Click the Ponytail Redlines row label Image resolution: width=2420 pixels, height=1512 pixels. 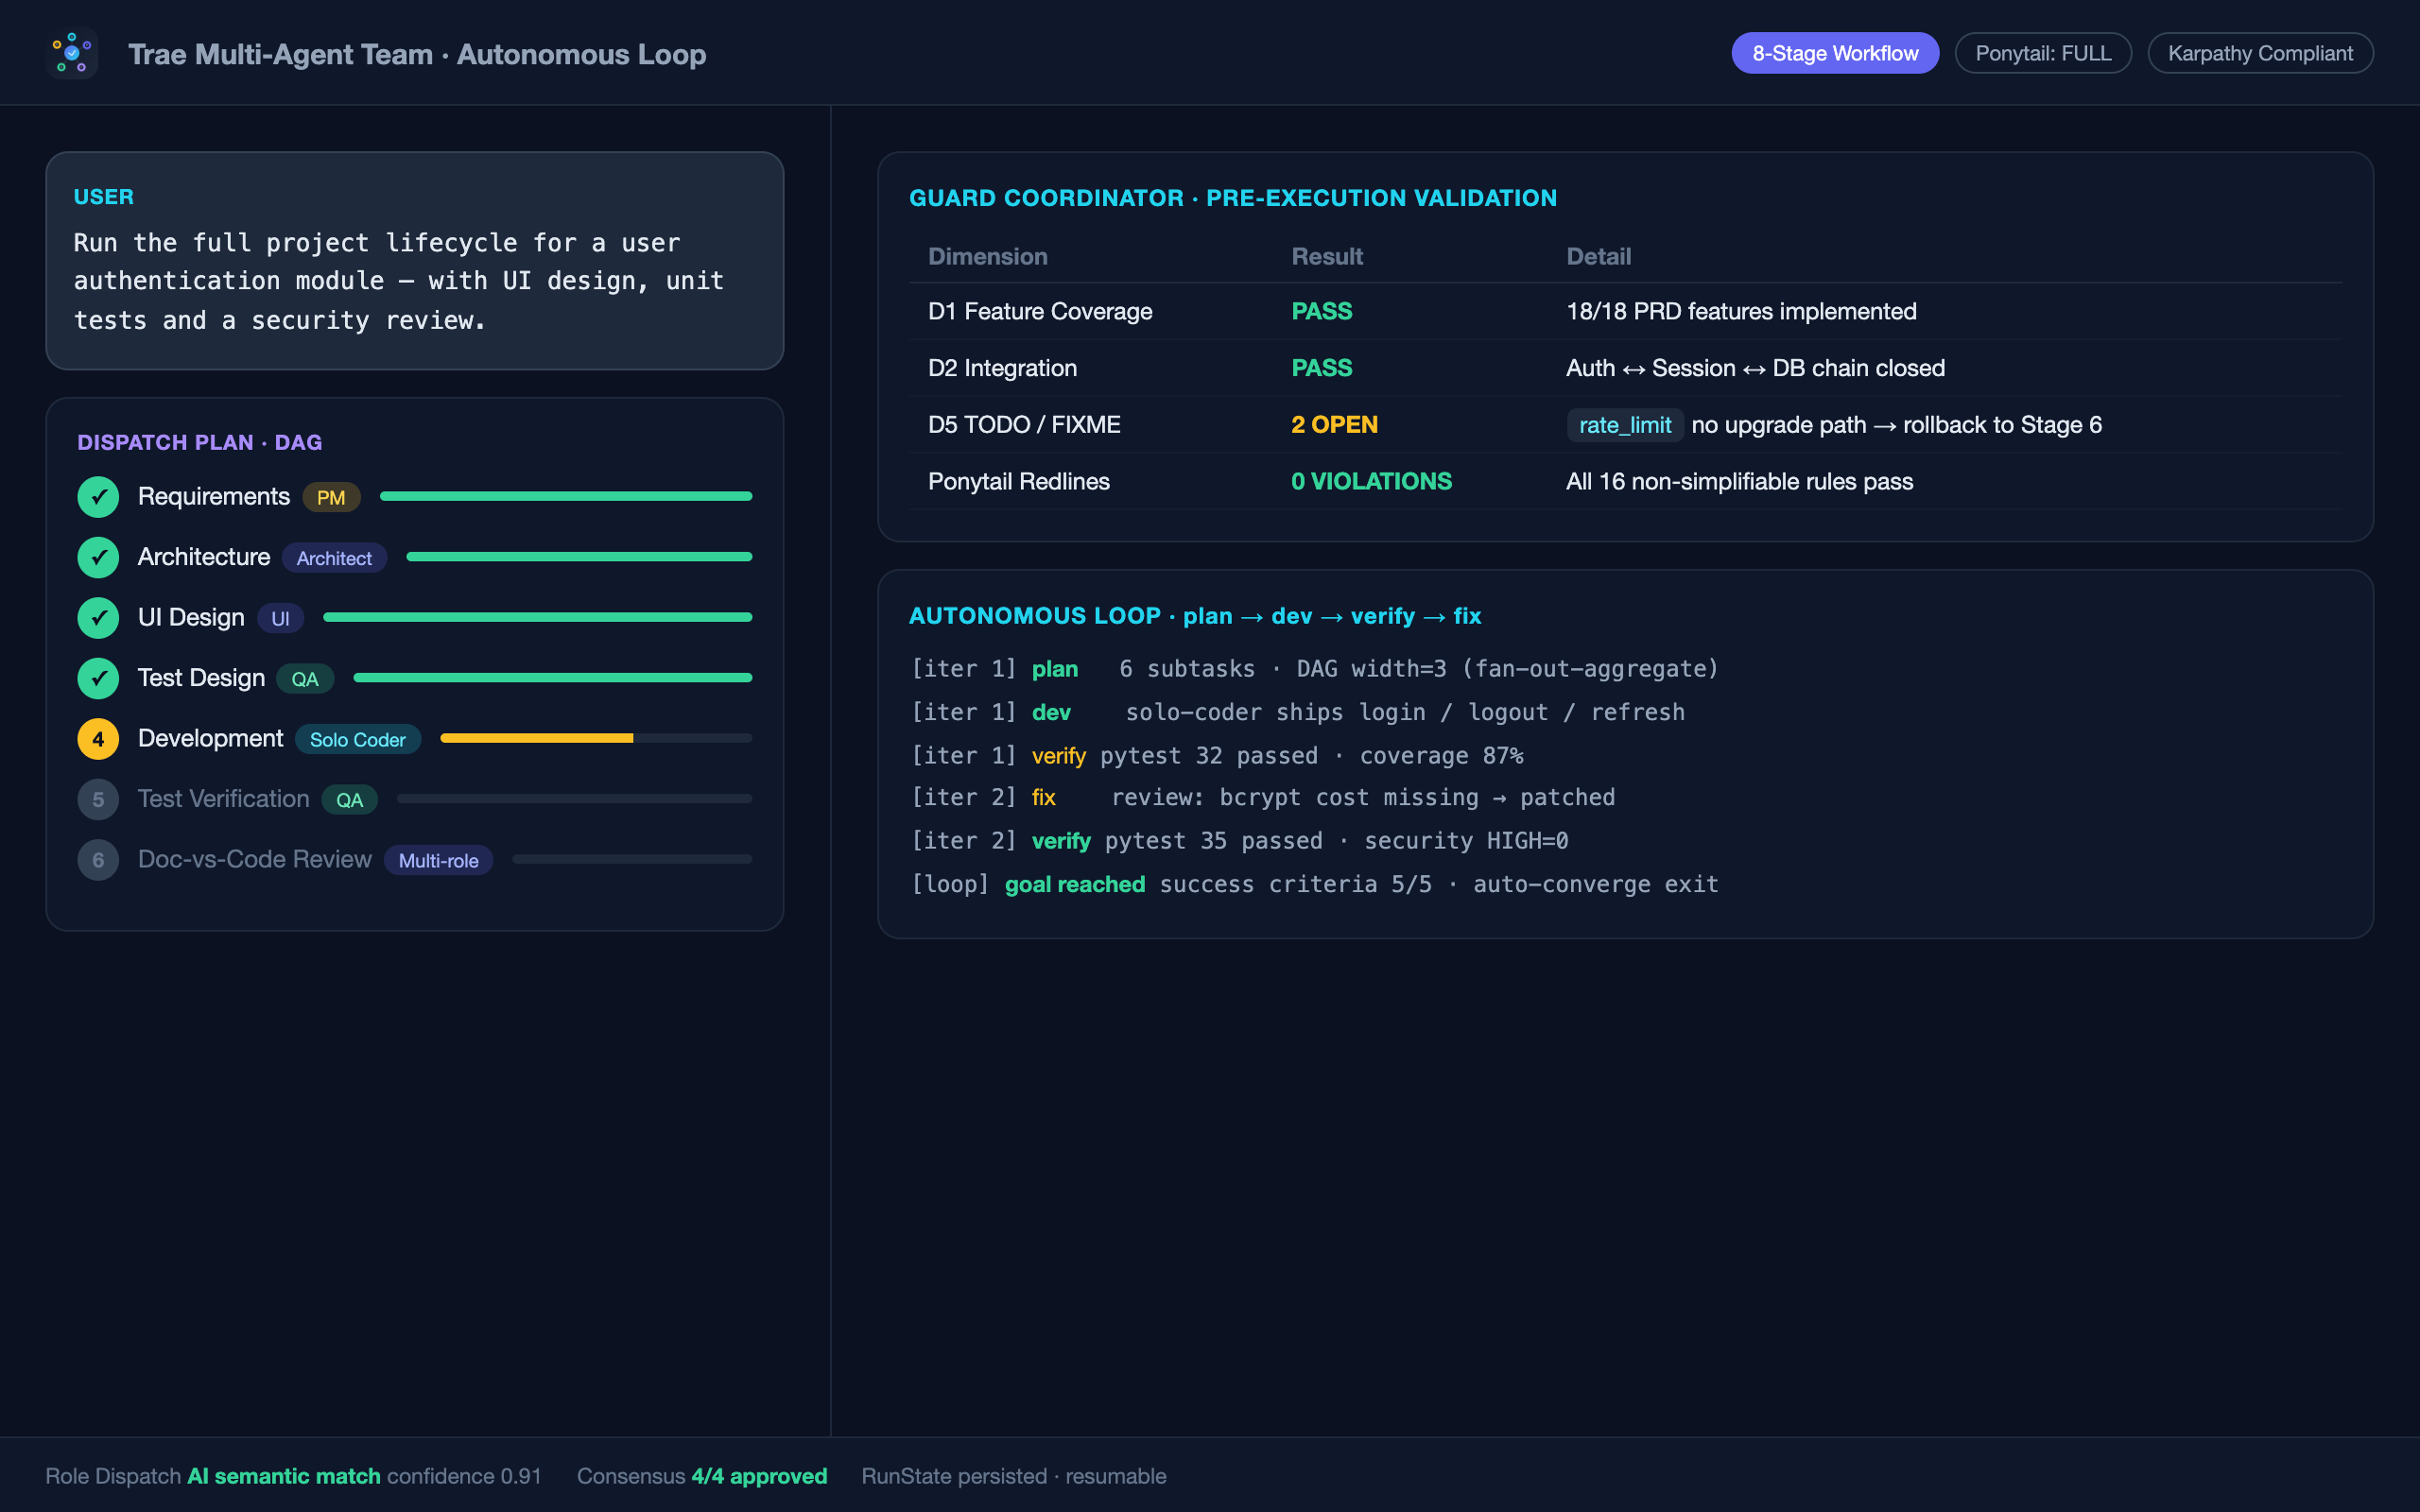tap(1018, 481)
